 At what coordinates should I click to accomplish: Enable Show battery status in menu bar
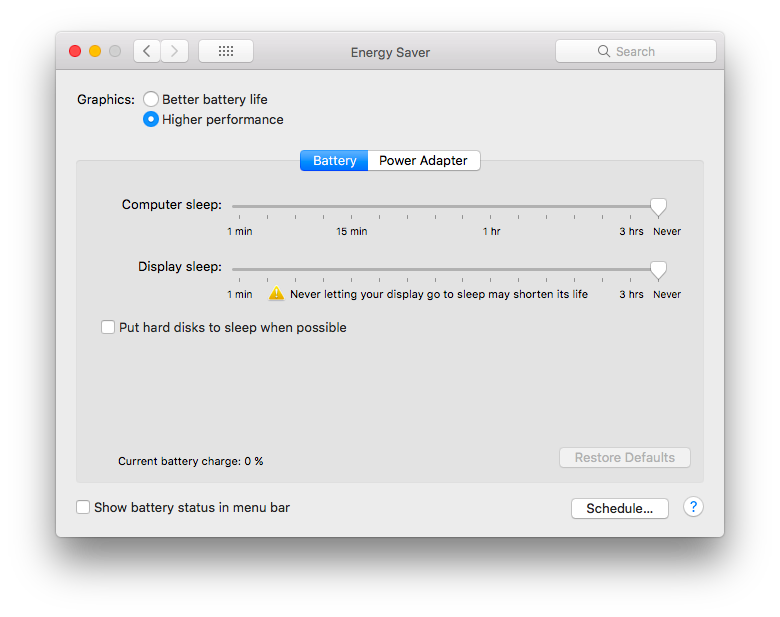tap(83, 507)
